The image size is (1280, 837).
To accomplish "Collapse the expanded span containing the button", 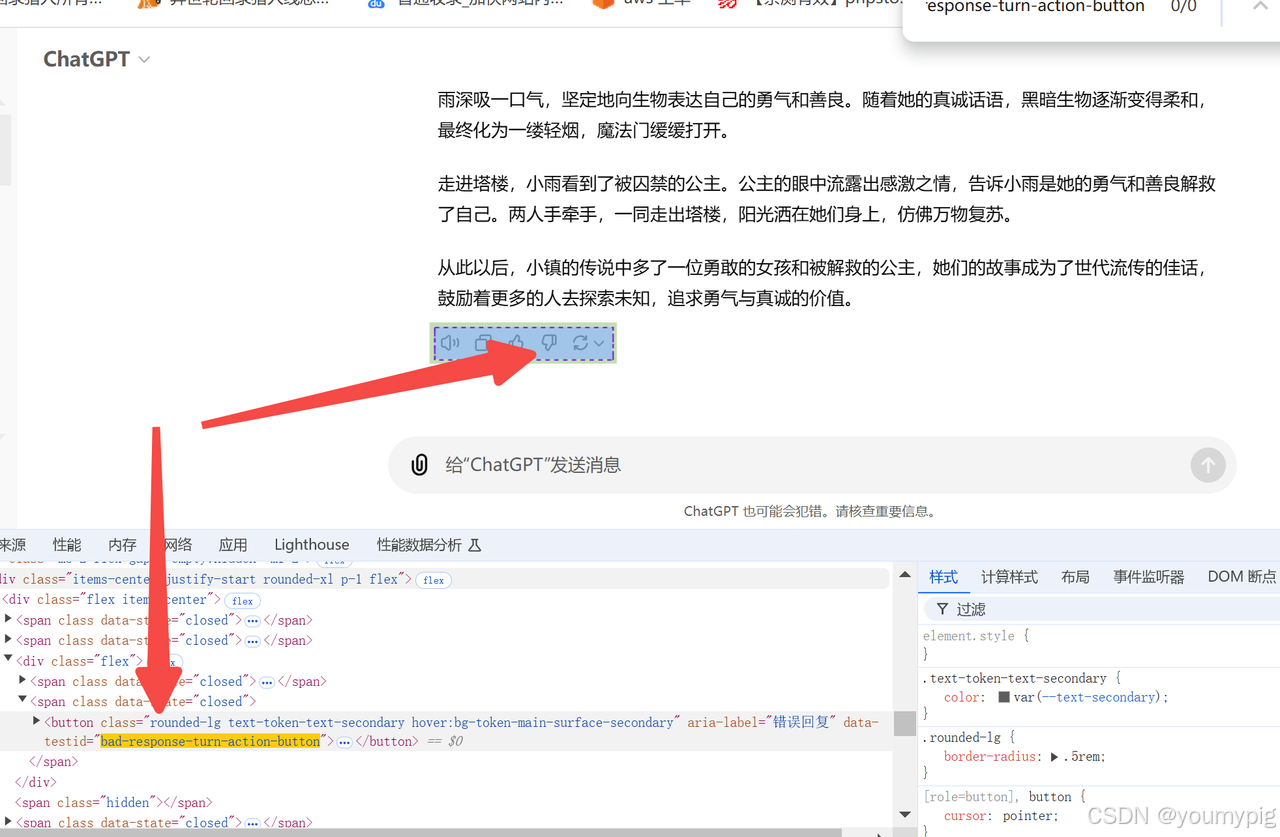I will [x=23, y=701].
